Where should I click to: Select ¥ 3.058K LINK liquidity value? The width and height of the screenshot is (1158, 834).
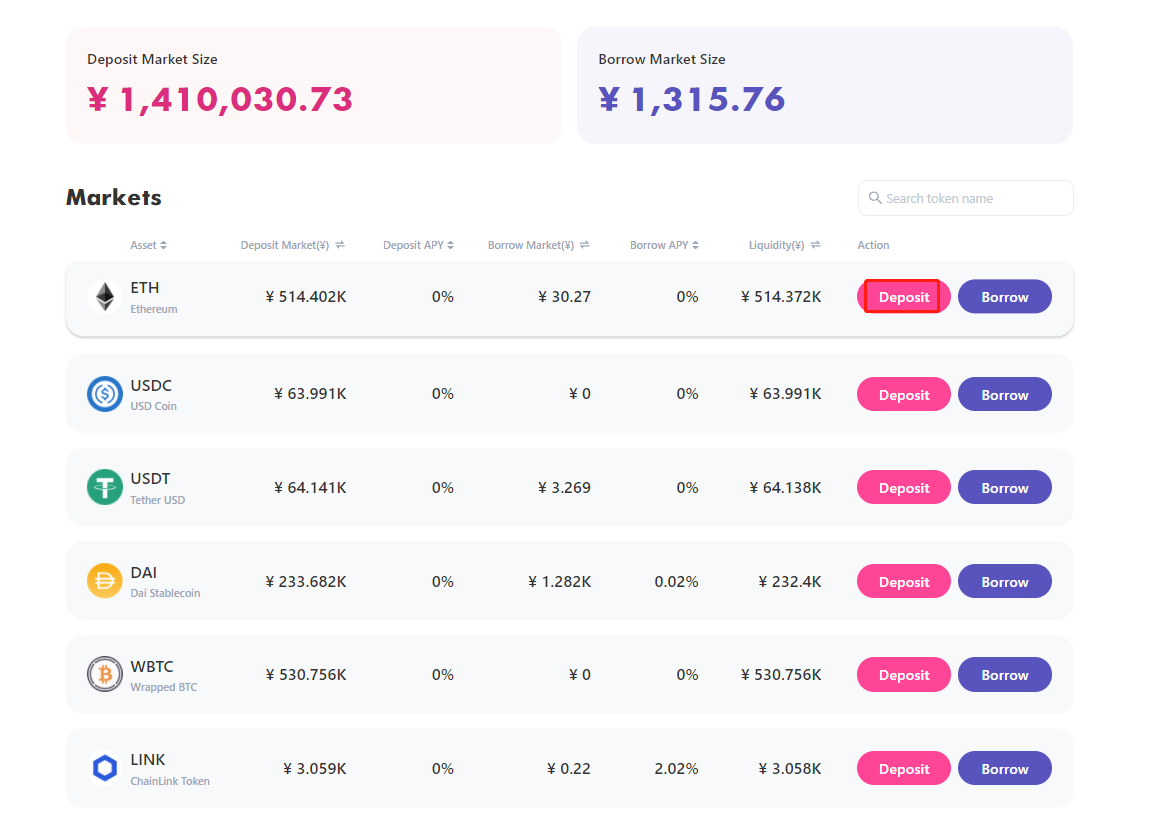tap(789, 768)
